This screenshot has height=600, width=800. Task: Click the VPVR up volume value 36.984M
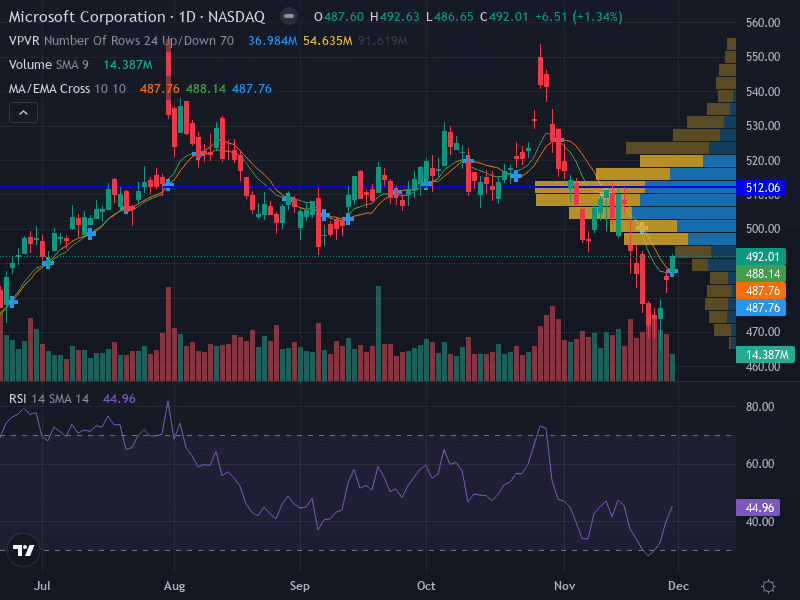click(272, 41)
